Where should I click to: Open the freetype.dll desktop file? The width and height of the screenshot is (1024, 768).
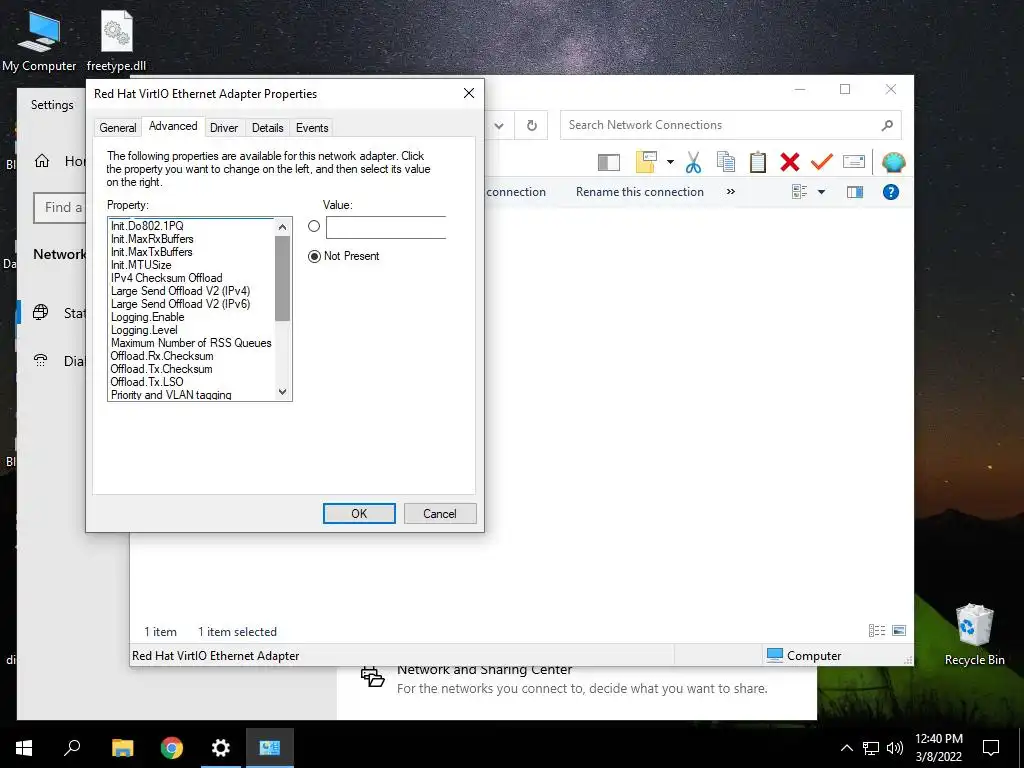pyautogui.click(x=116, y=42)
